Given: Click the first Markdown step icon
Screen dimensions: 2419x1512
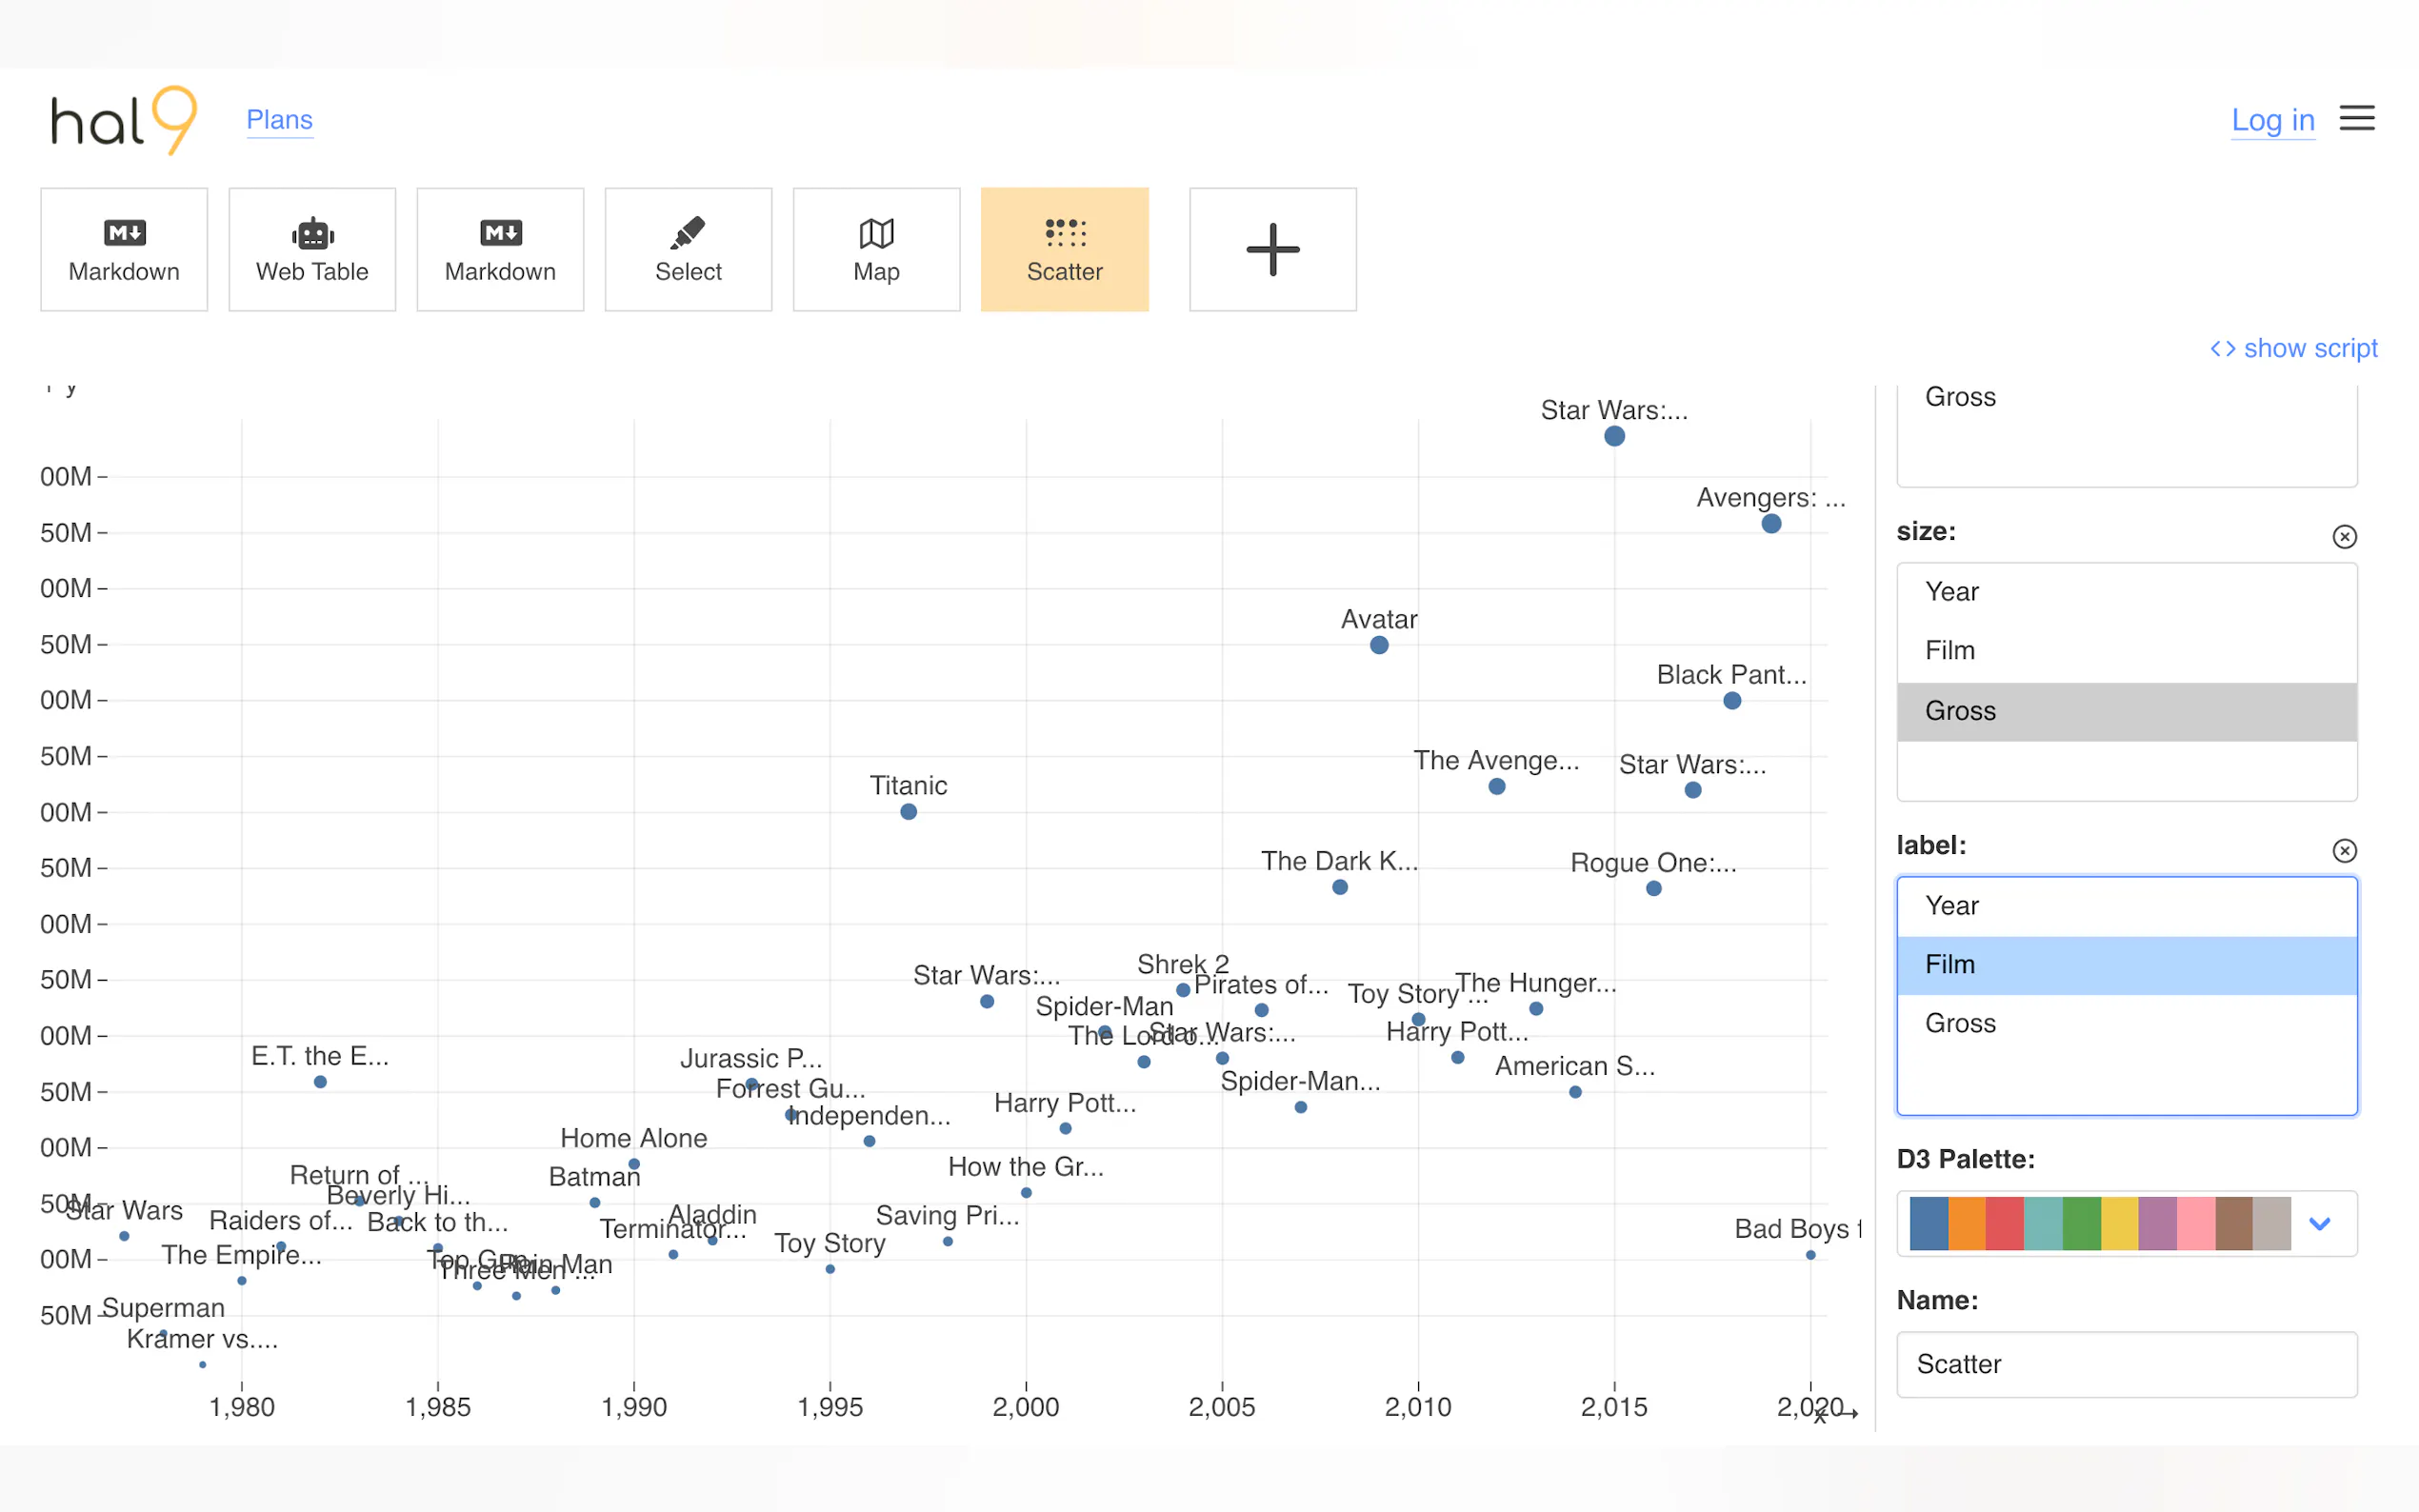Looking at the screenshot, I should pyautogui.click(x=124, y=234).
